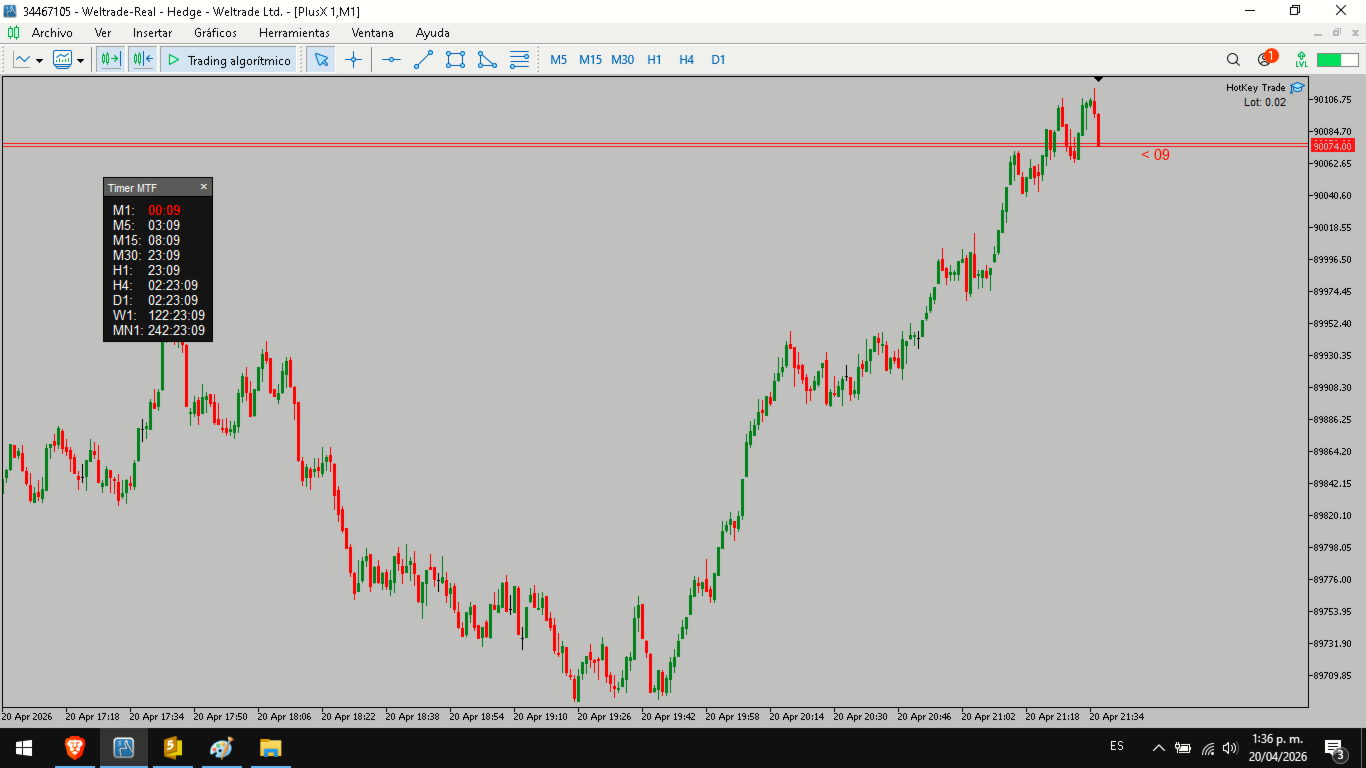The image size is (1366, 768).
Task: Switch to the M15 timeframe
Action: coord(590,60)
